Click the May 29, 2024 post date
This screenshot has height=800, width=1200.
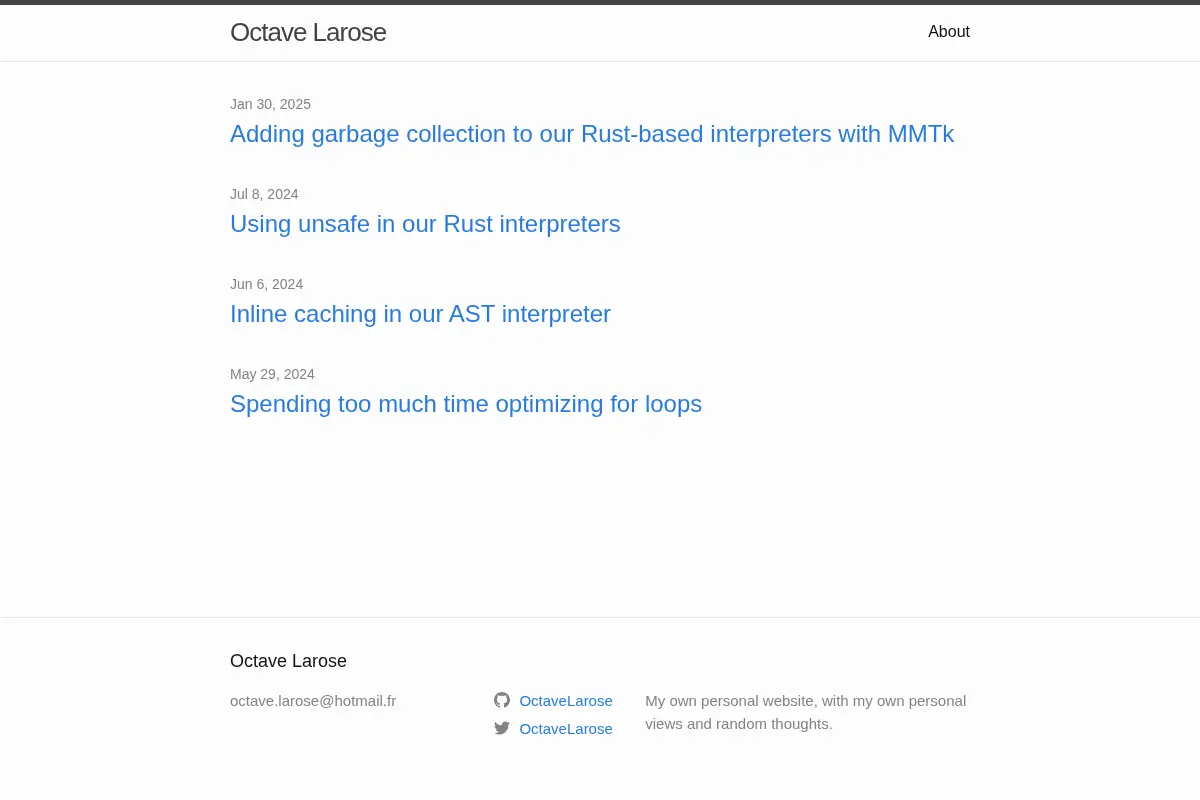point(272,374)
